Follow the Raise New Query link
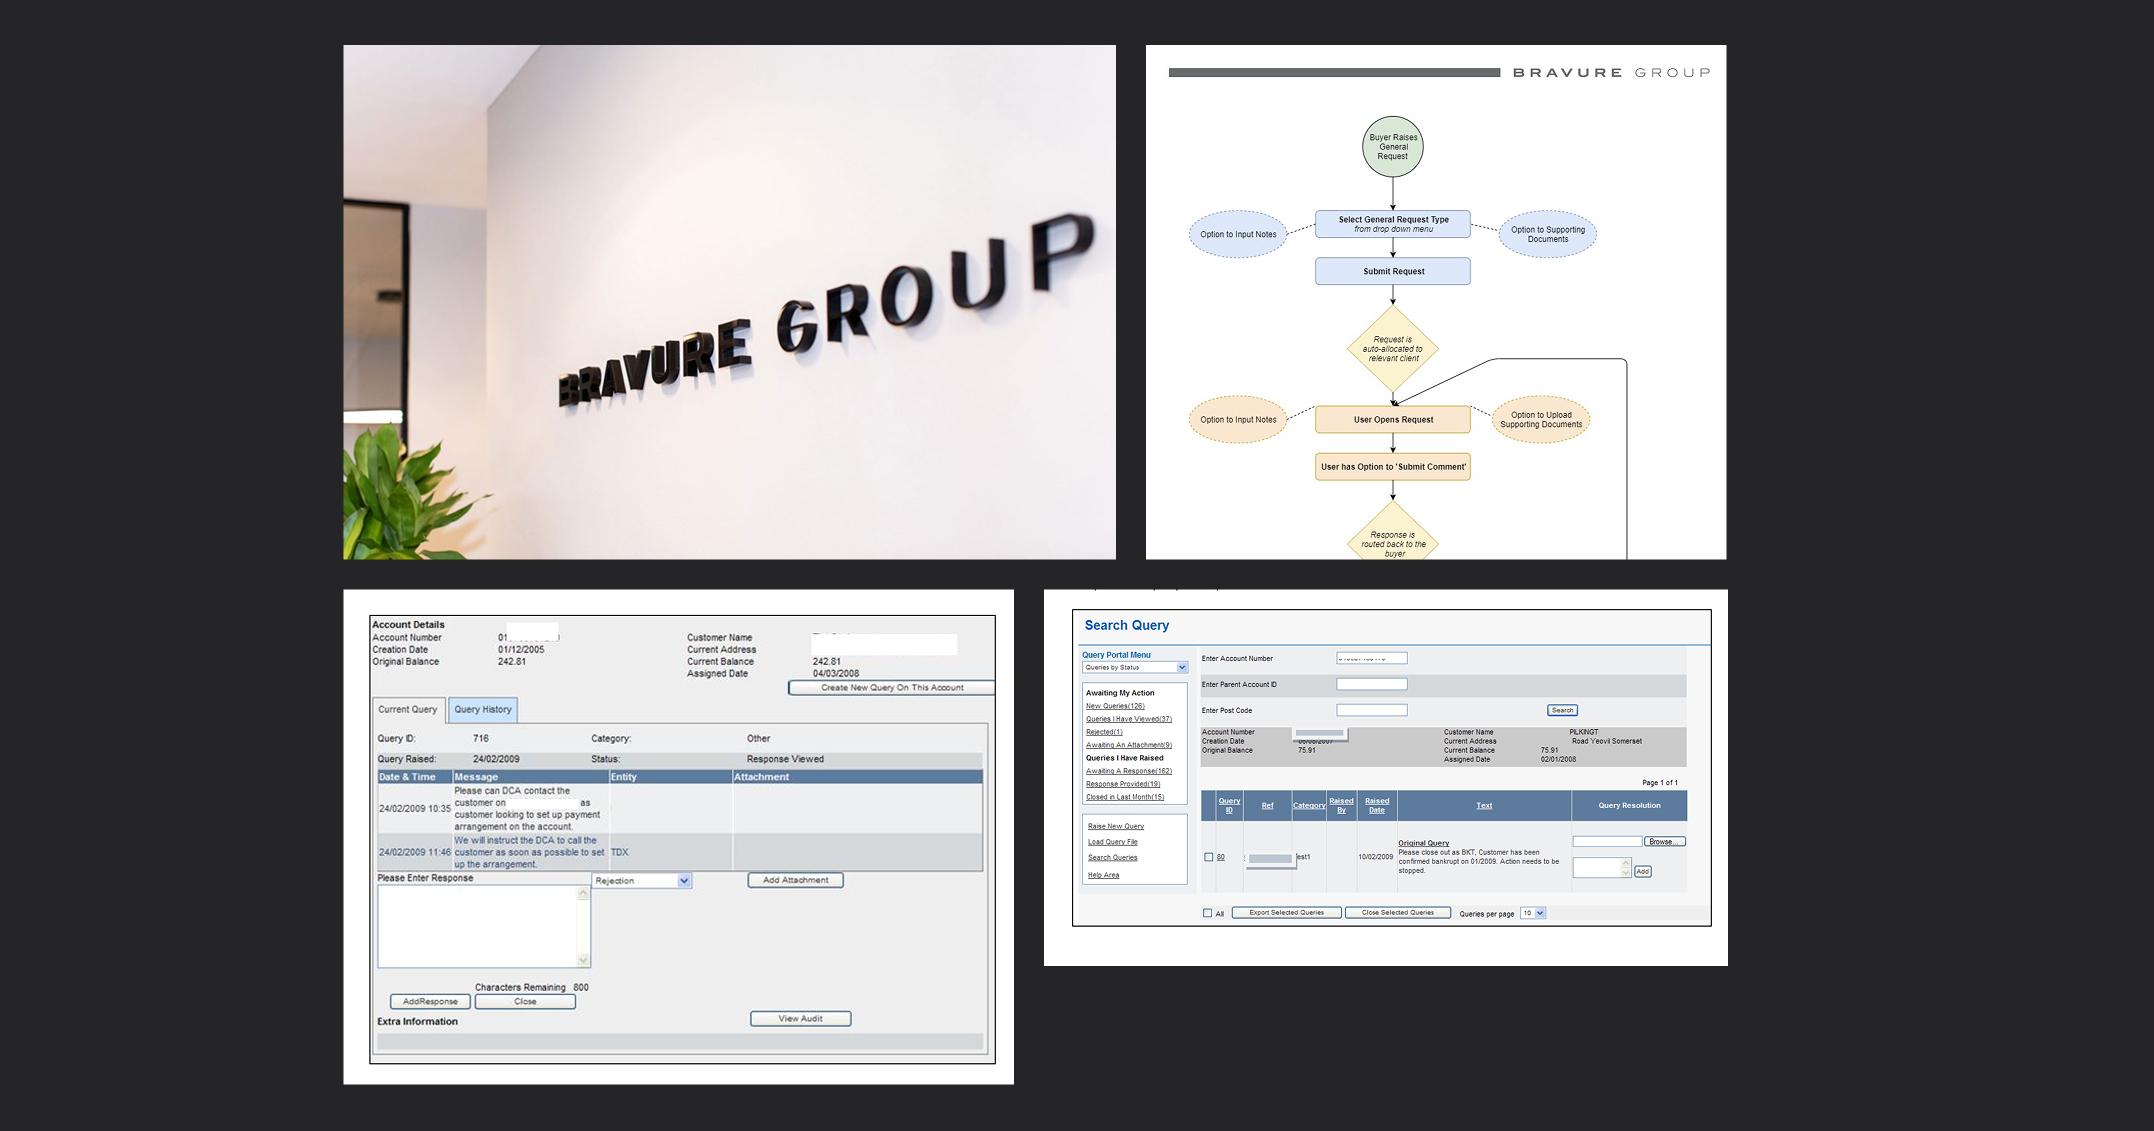This screenshot has width=2154, height=1131. [x=1115, y=826]
